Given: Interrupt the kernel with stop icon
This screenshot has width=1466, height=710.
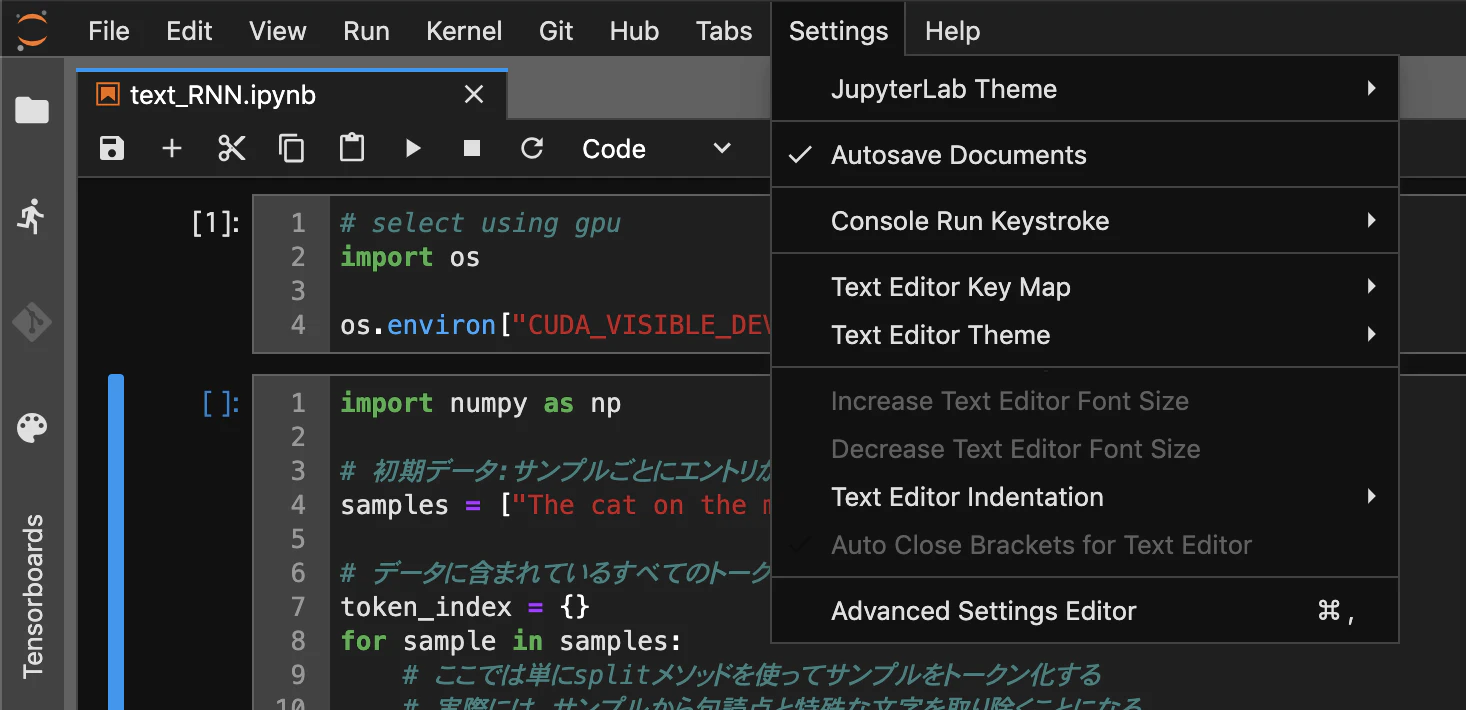Looking at the screenshot, I should point(472,149).
